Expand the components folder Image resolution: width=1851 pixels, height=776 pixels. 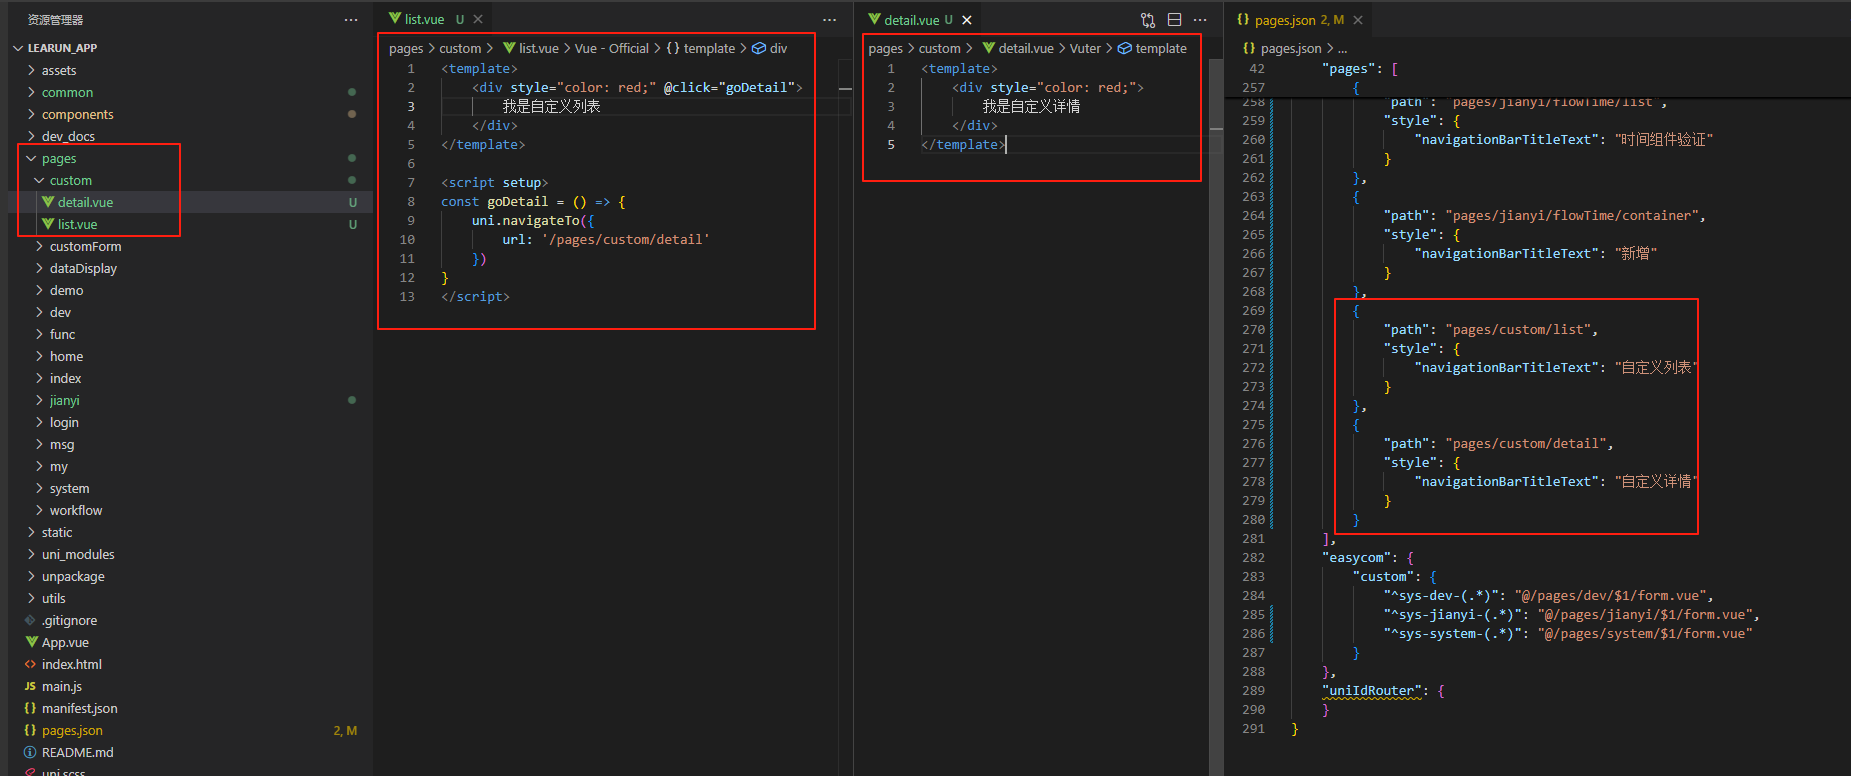tap(77, 115)
